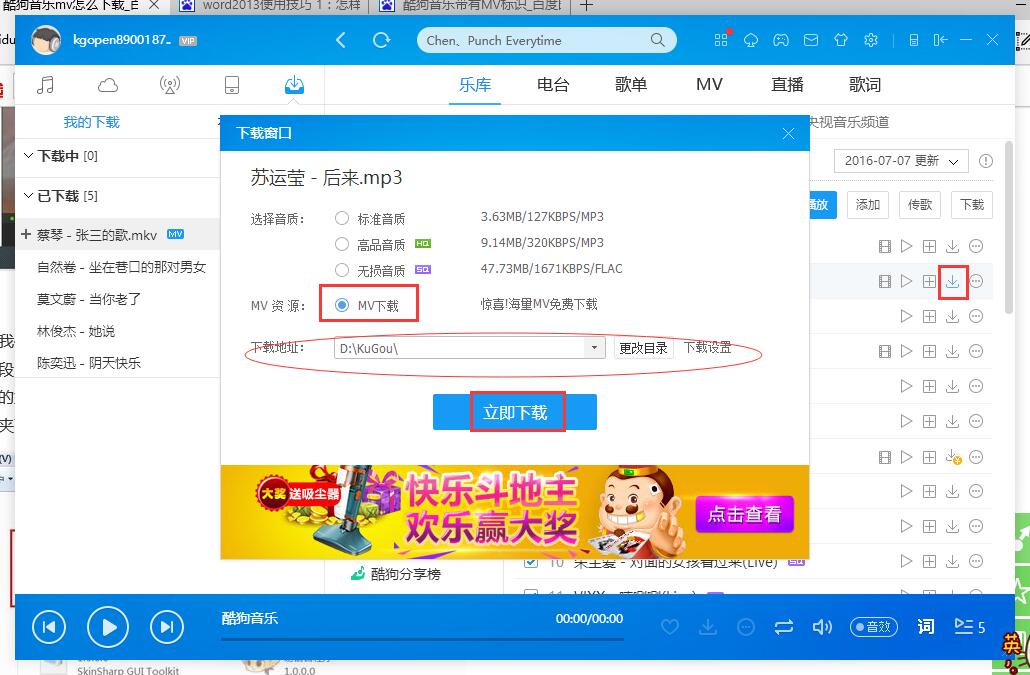1030x675 pixels.
Task: Switch to the 歌词 tab
Action: click(864, 85)
